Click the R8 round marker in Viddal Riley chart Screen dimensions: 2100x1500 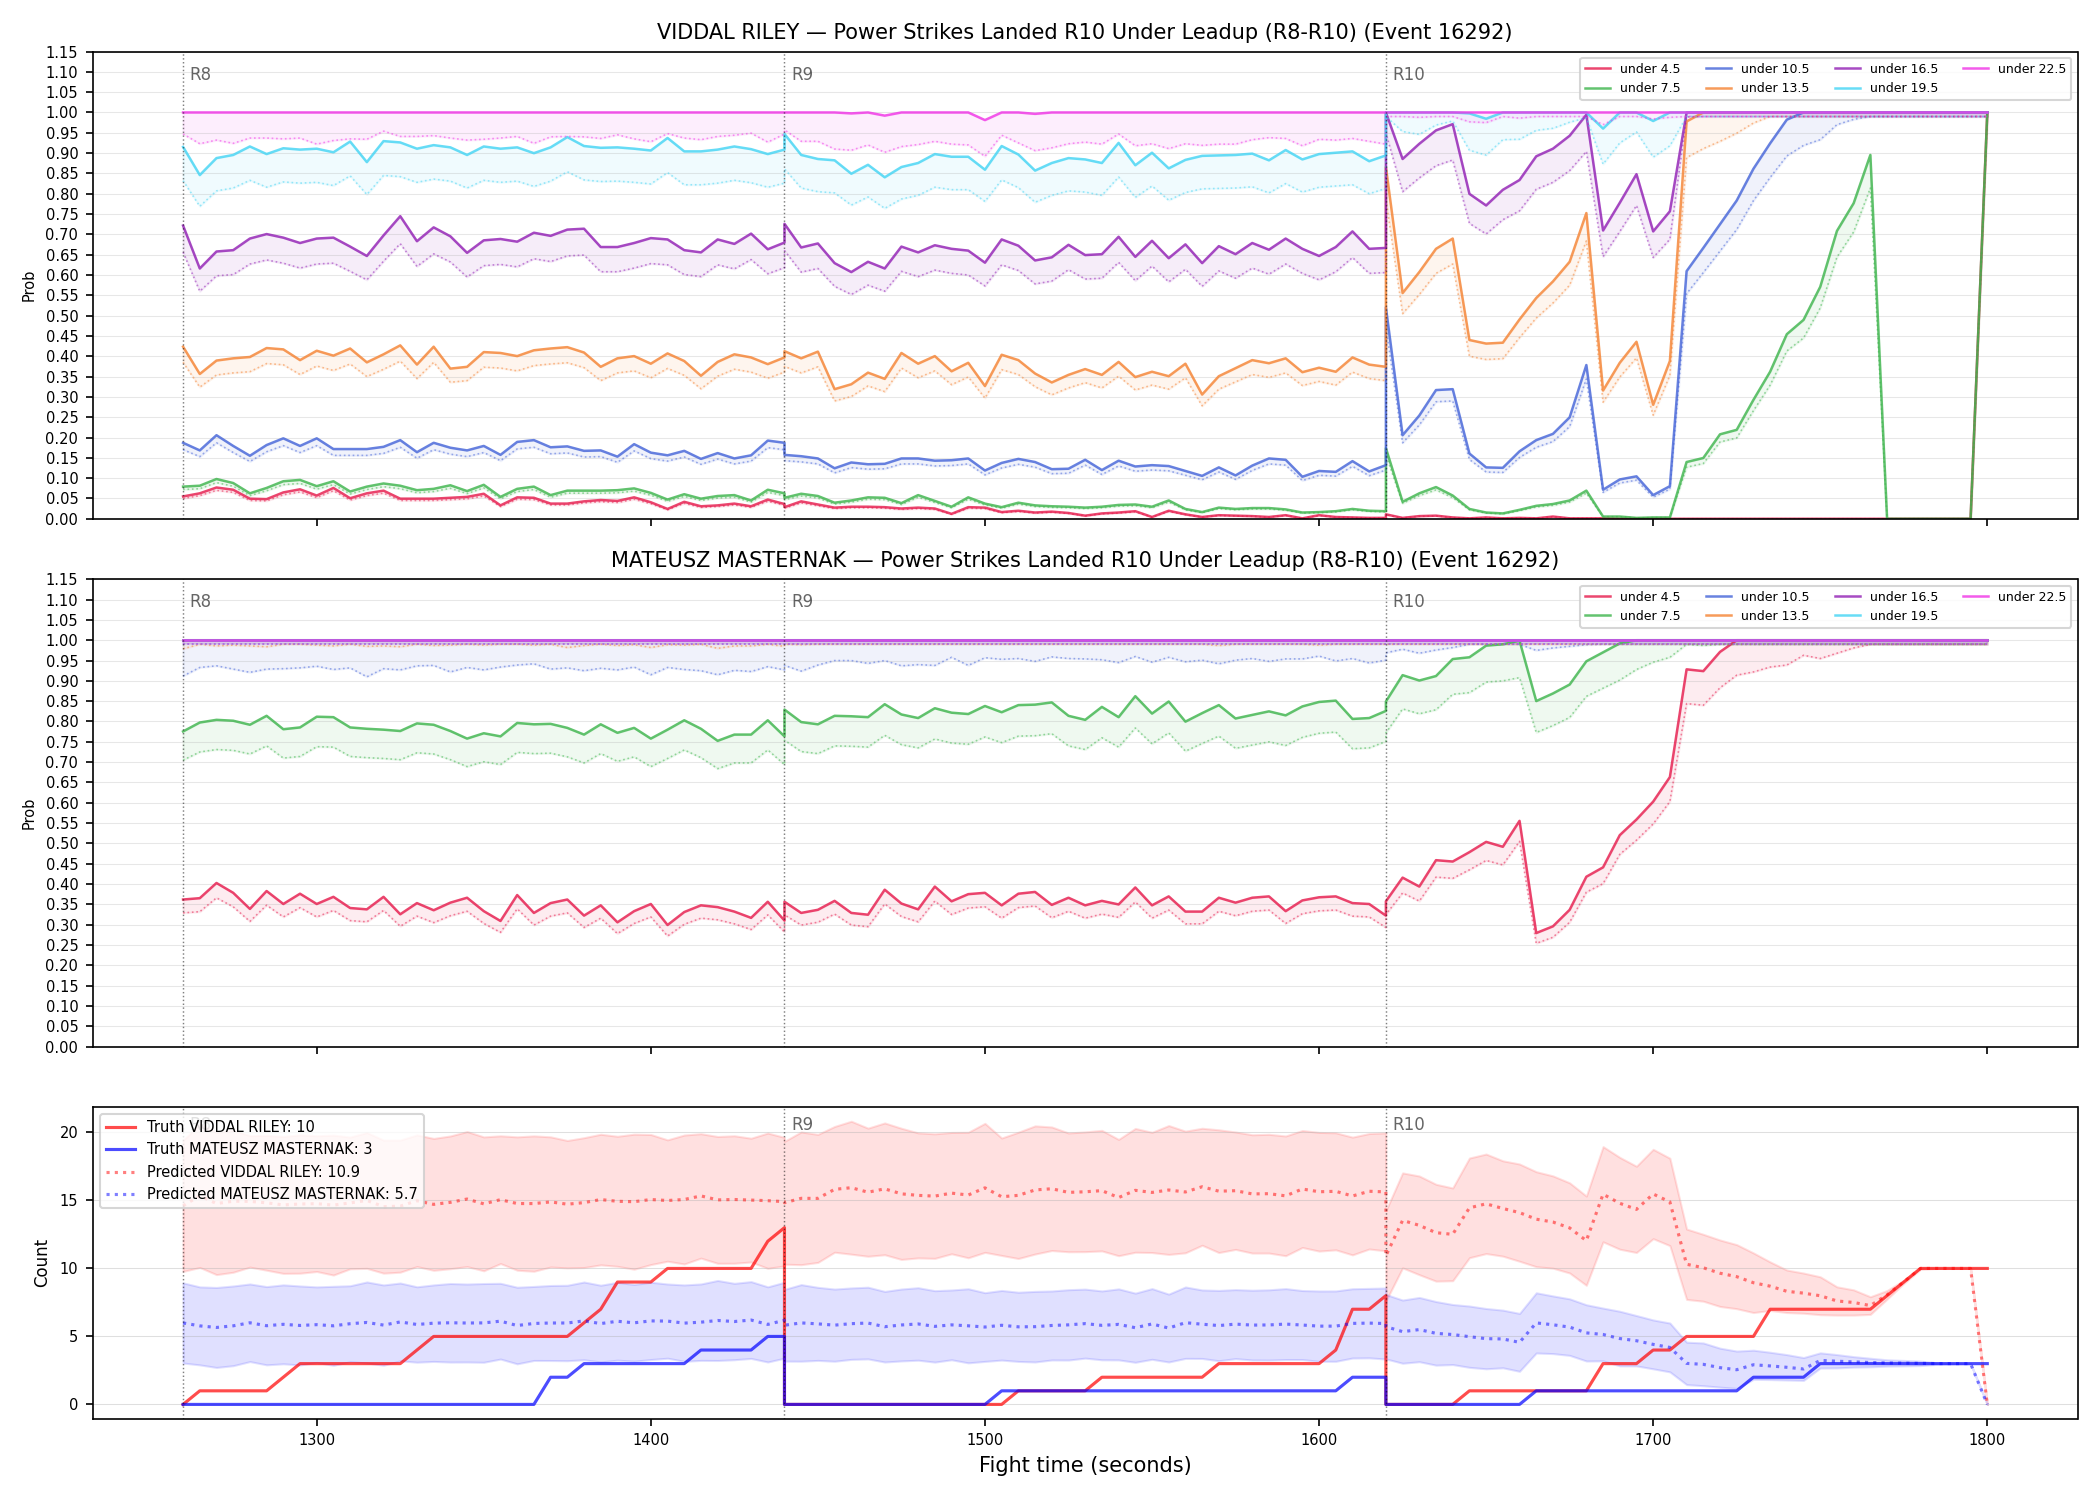click(200, 74)
